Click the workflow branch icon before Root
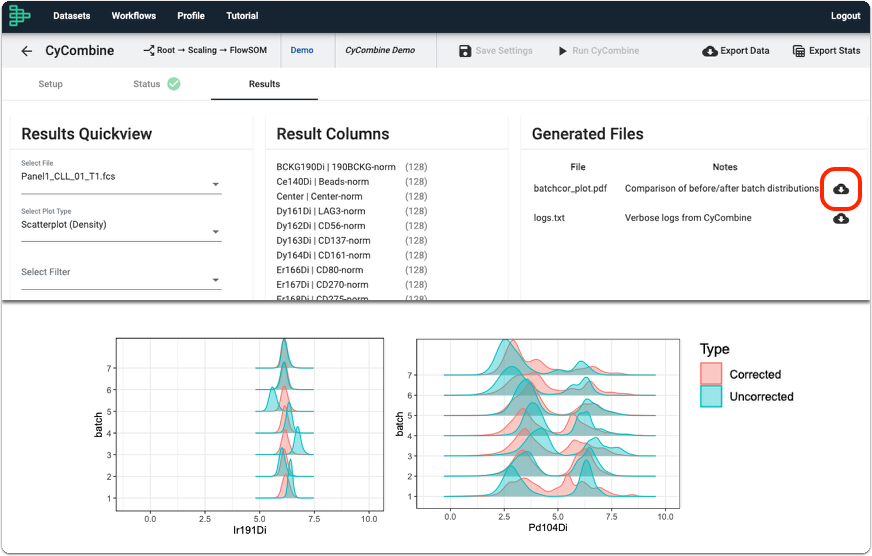The width and height of the screenshot is (872, 556). click(148, 50)
